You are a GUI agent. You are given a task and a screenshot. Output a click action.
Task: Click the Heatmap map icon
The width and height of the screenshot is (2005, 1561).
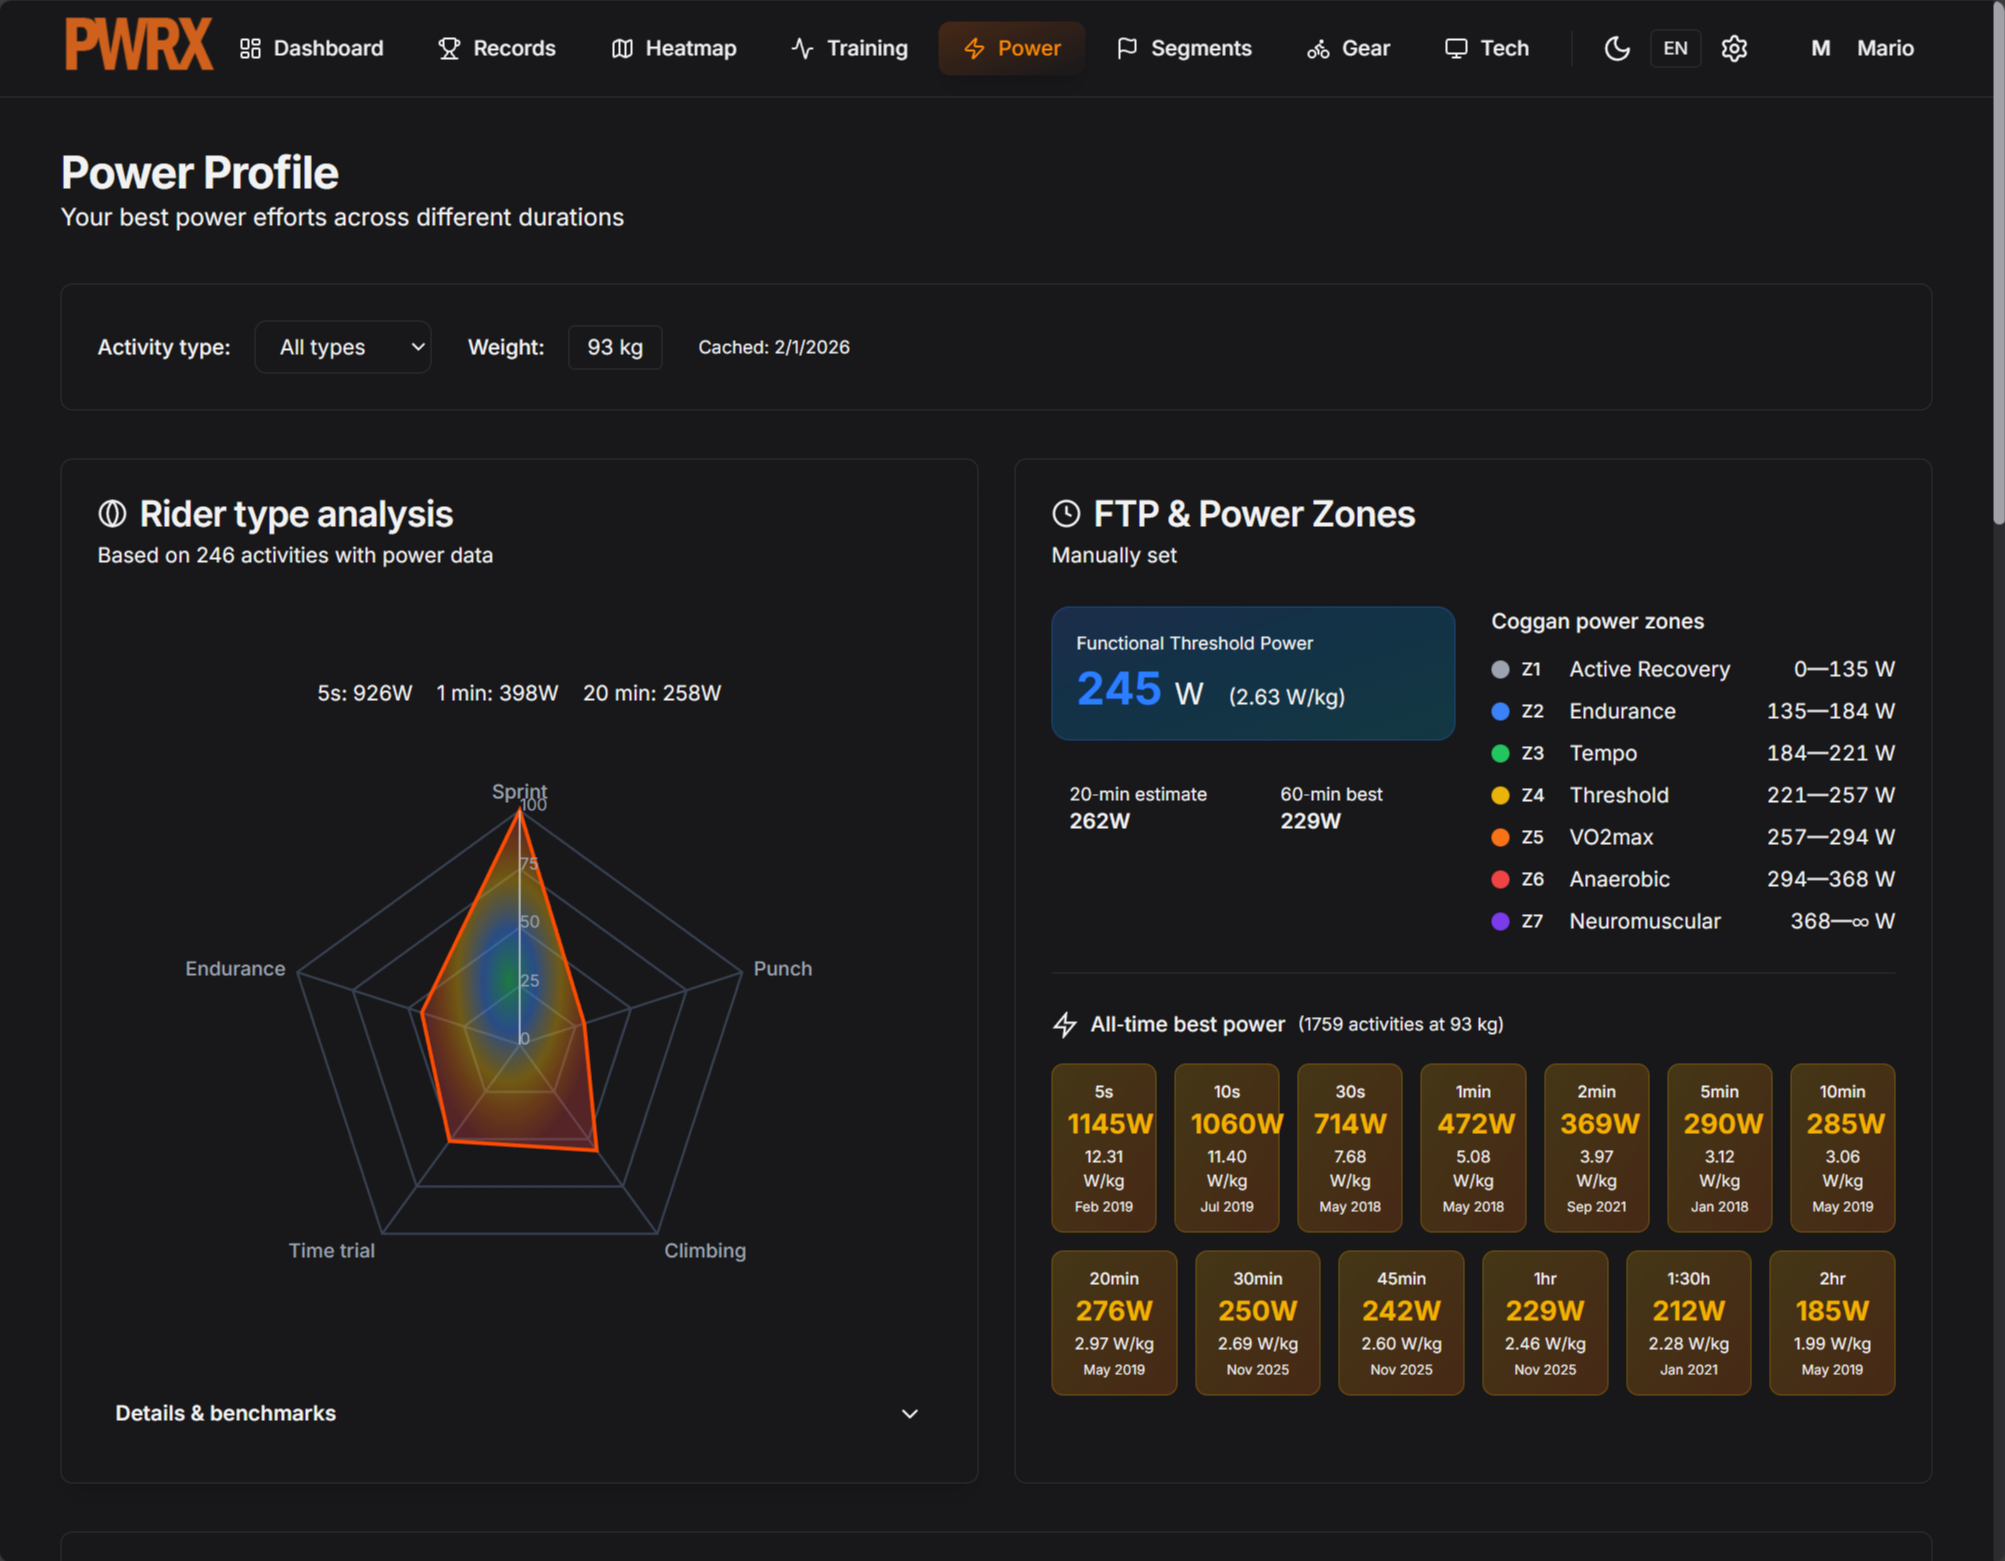point(622,48)
